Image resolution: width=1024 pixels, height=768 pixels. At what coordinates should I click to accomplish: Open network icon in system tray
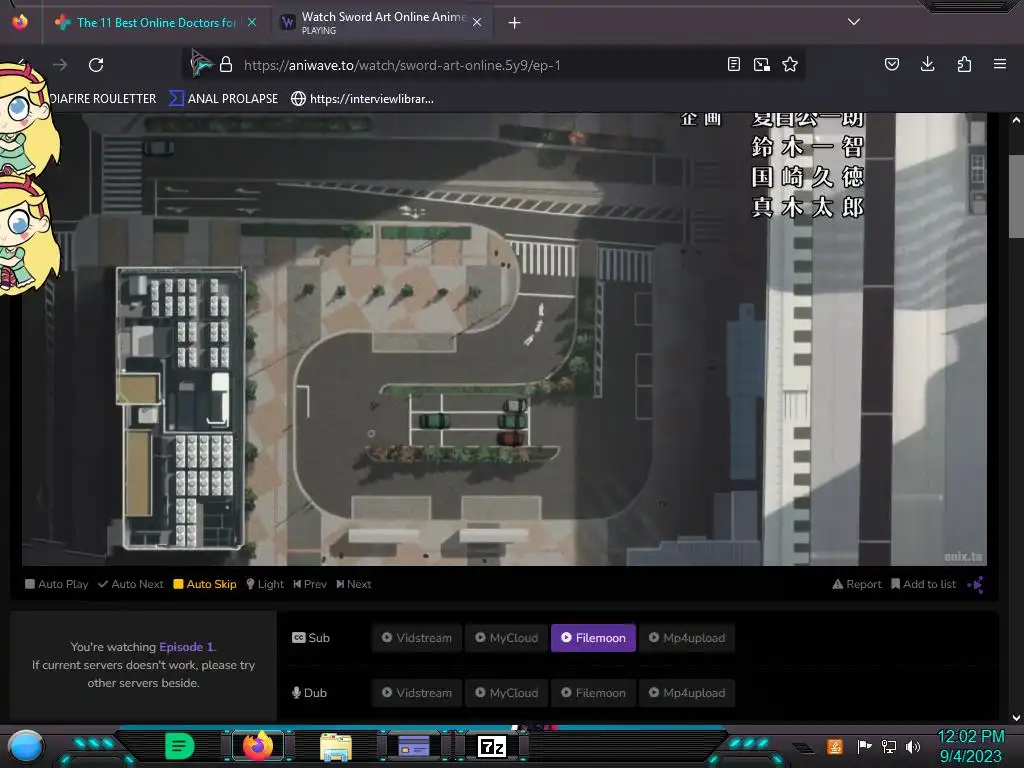pyautogui.click(x=889, y=746)
